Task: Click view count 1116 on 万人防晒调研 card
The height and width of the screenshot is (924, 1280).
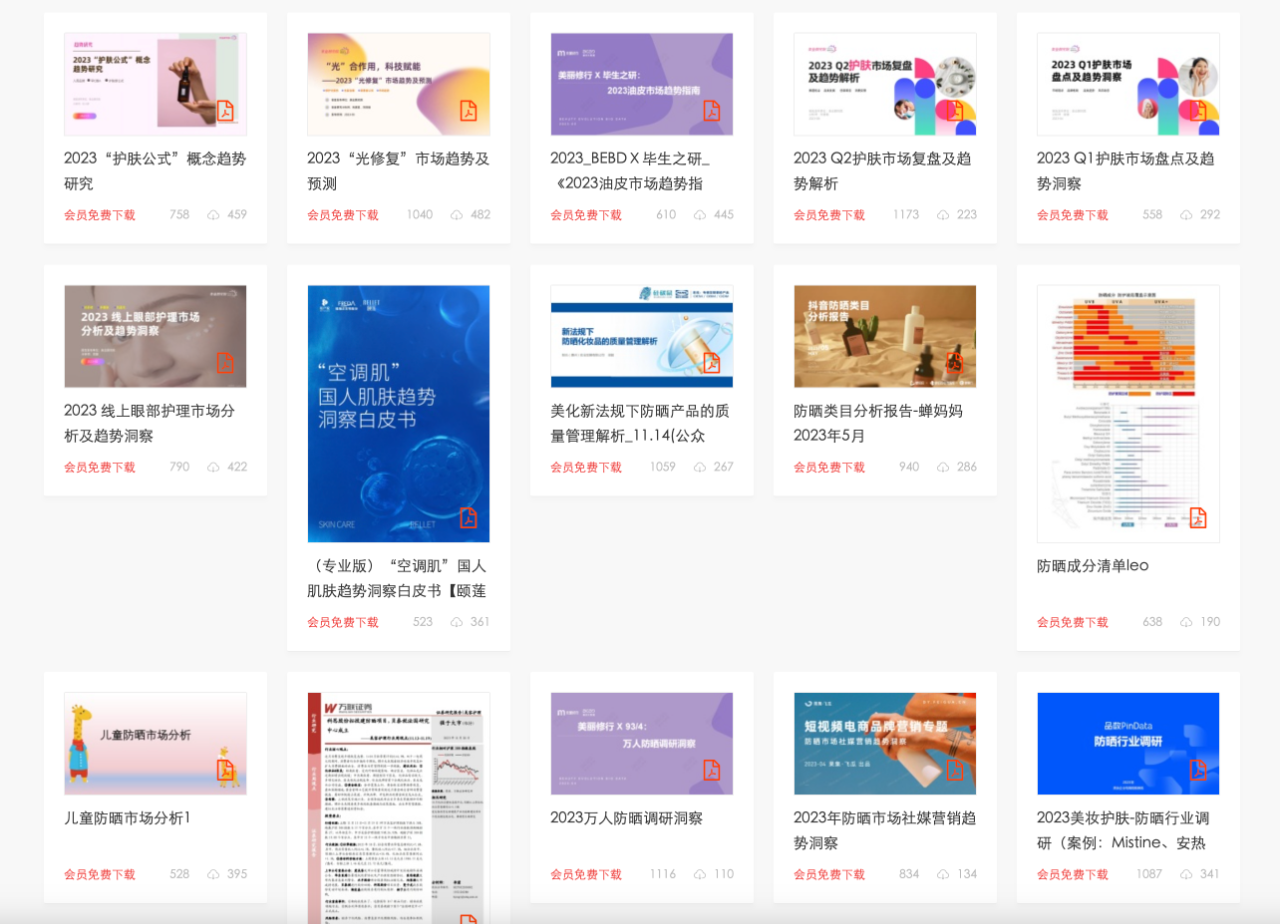Action: [x=663, y=874]
